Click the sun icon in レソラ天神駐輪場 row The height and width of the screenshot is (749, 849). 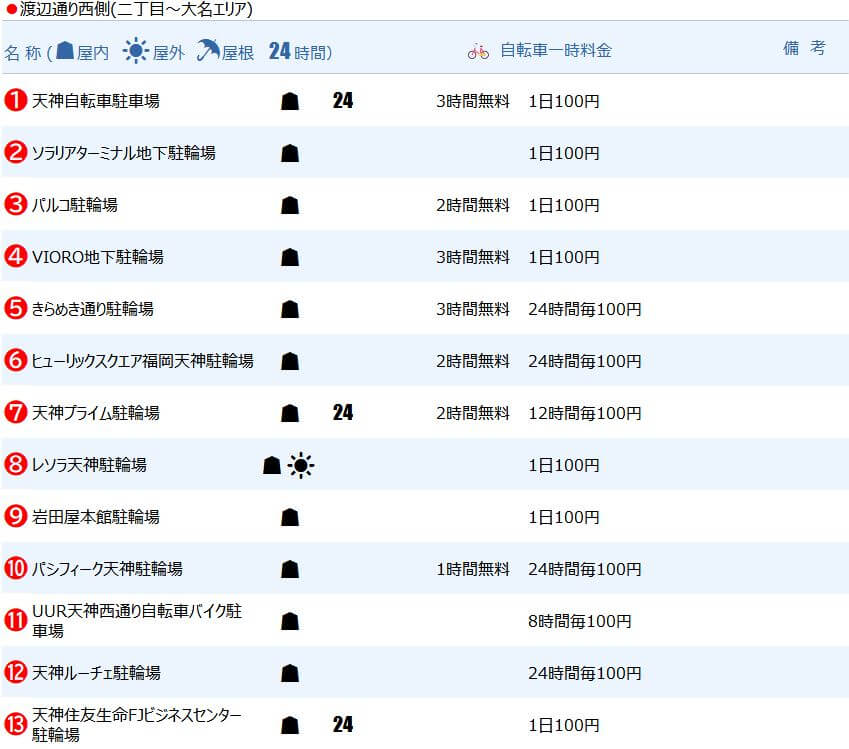[x=301, y=465]
